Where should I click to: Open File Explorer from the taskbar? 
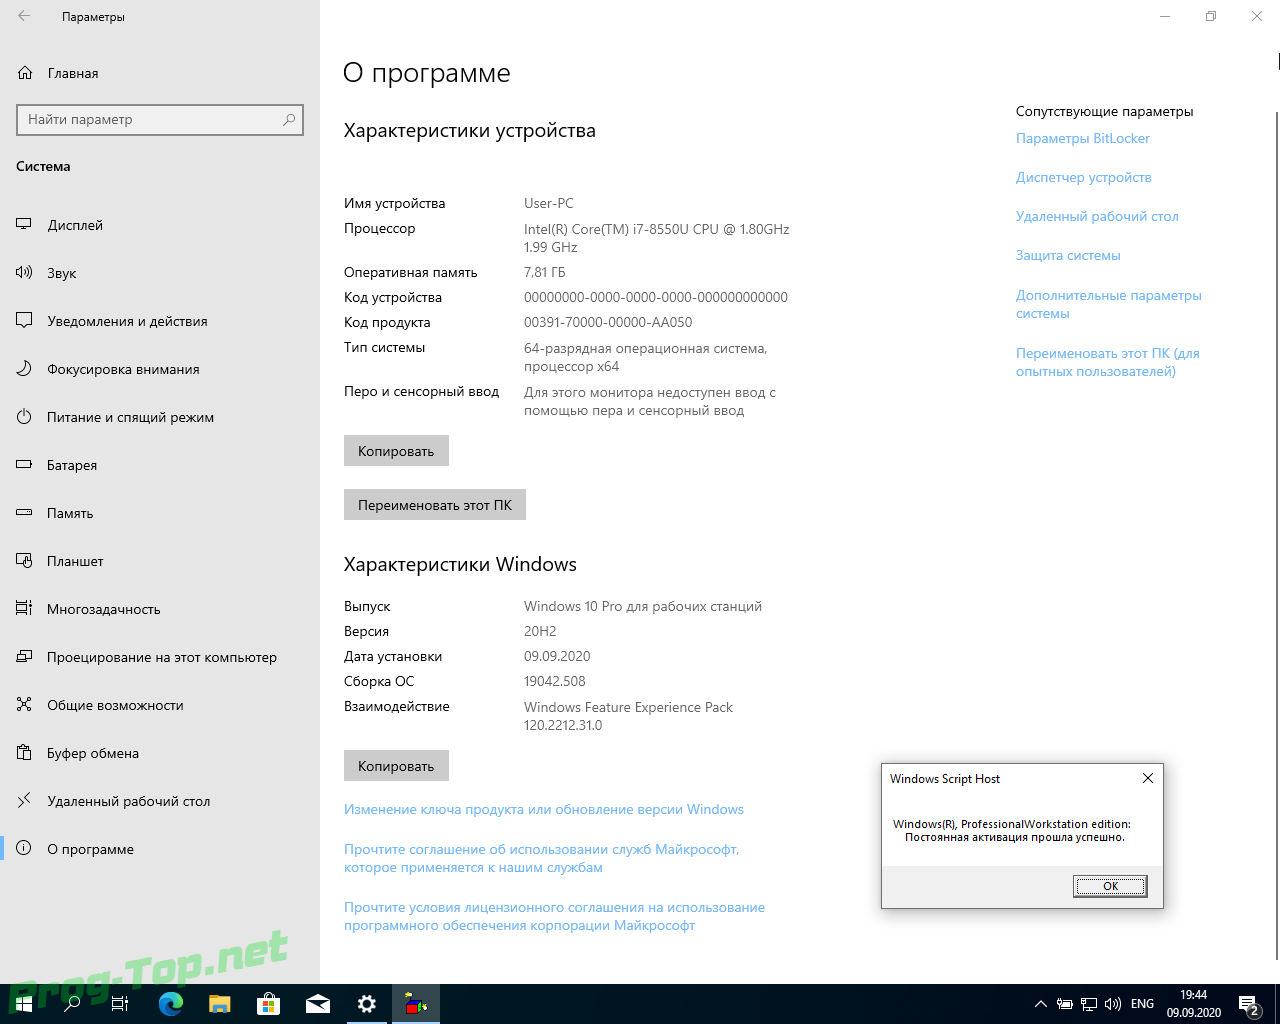point(220,1004)
